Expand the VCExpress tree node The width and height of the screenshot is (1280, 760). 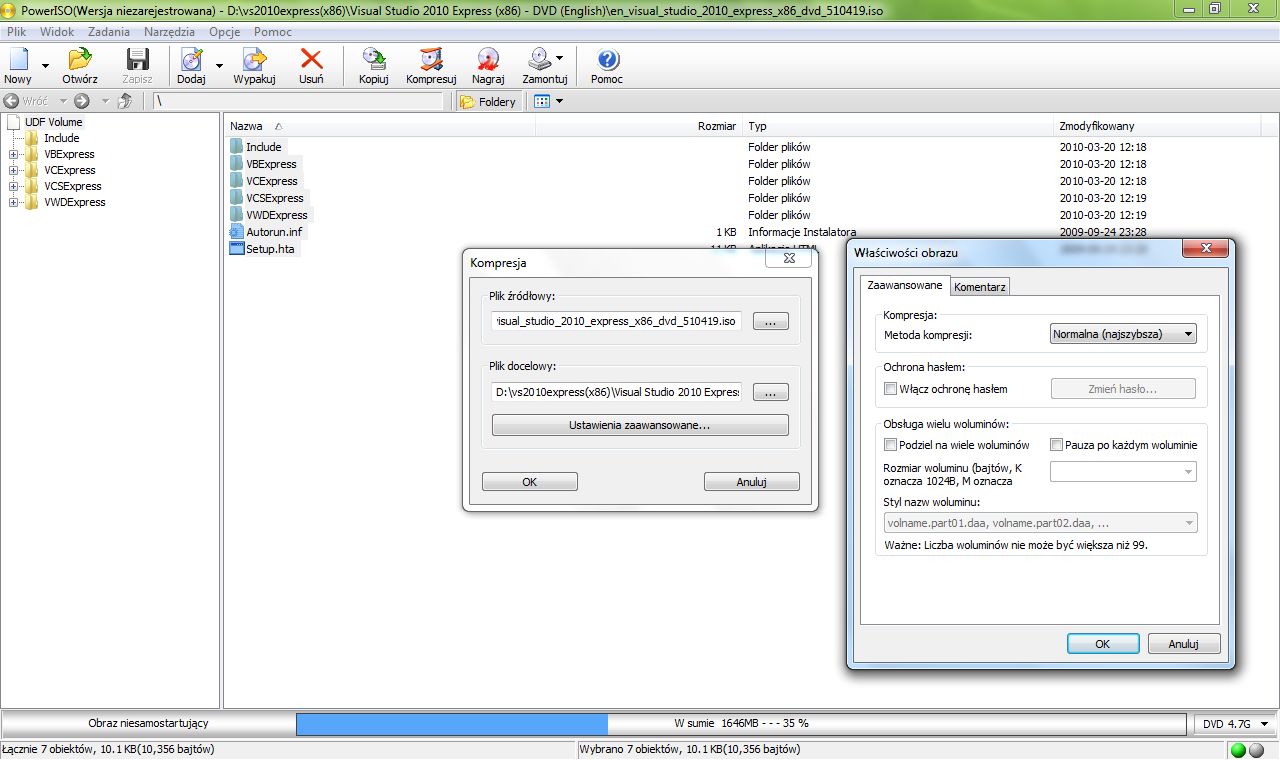13,170
